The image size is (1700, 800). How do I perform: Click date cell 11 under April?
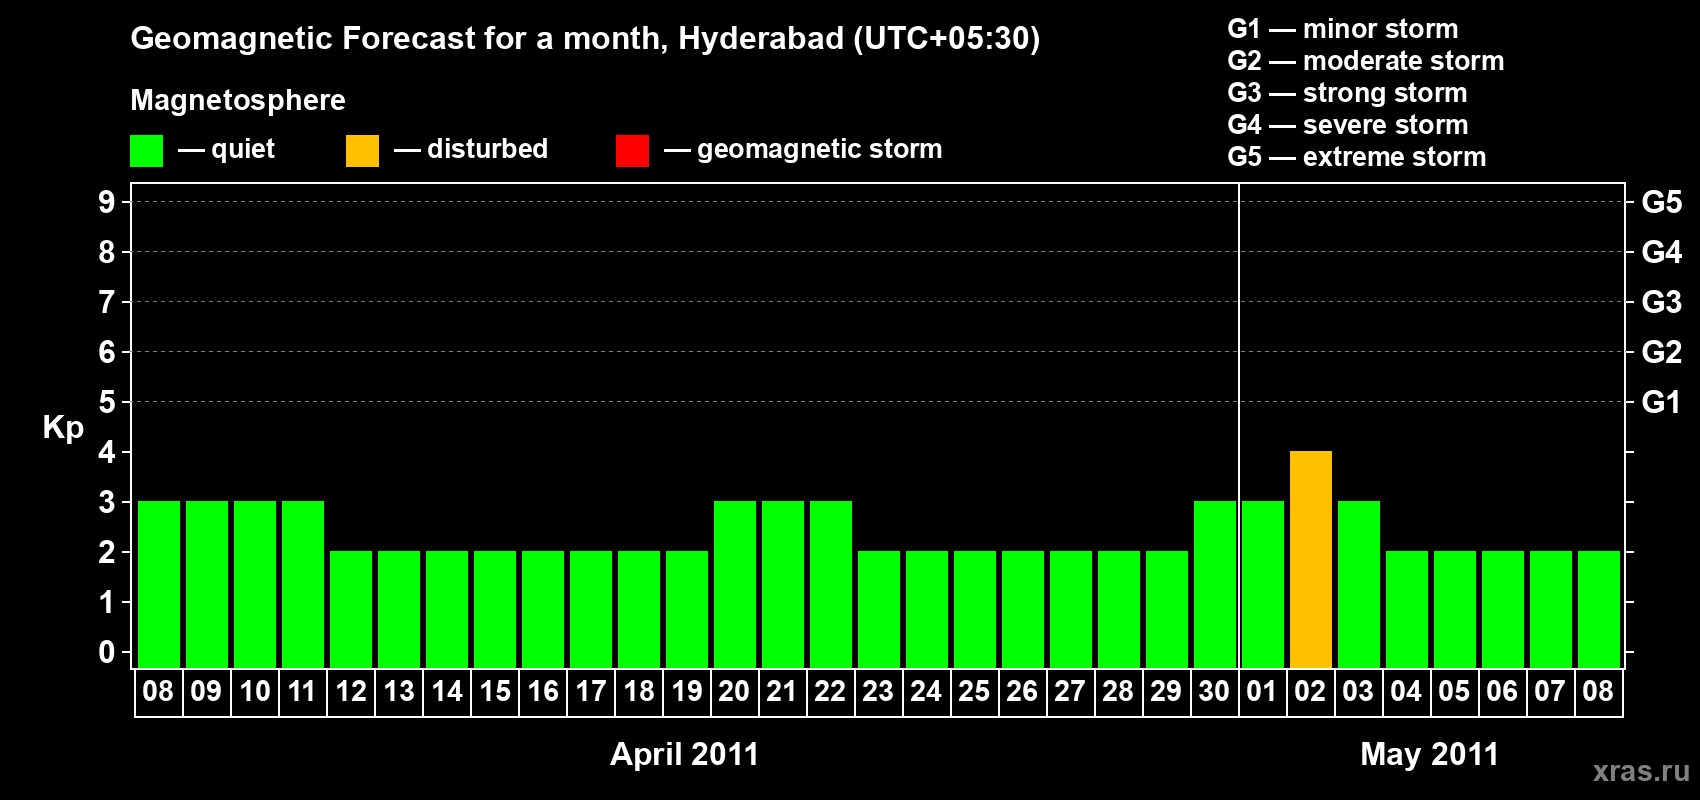(x=303, y=692)
